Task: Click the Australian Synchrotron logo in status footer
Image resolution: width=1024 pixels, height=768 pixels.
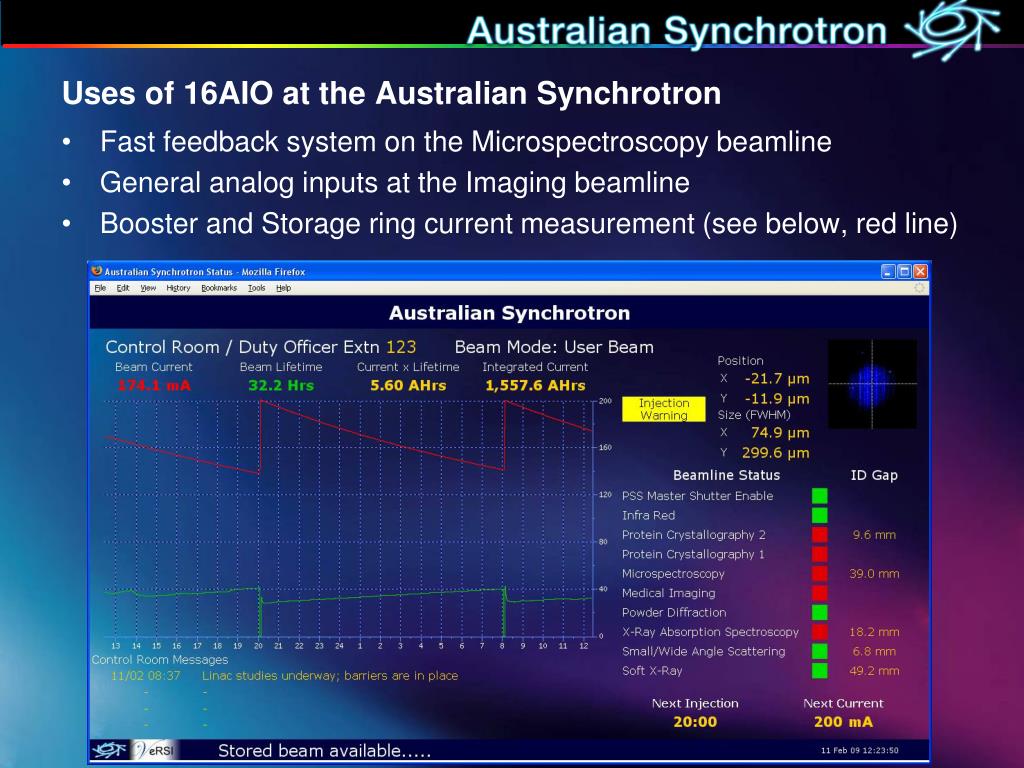Action: click(109, 750)
